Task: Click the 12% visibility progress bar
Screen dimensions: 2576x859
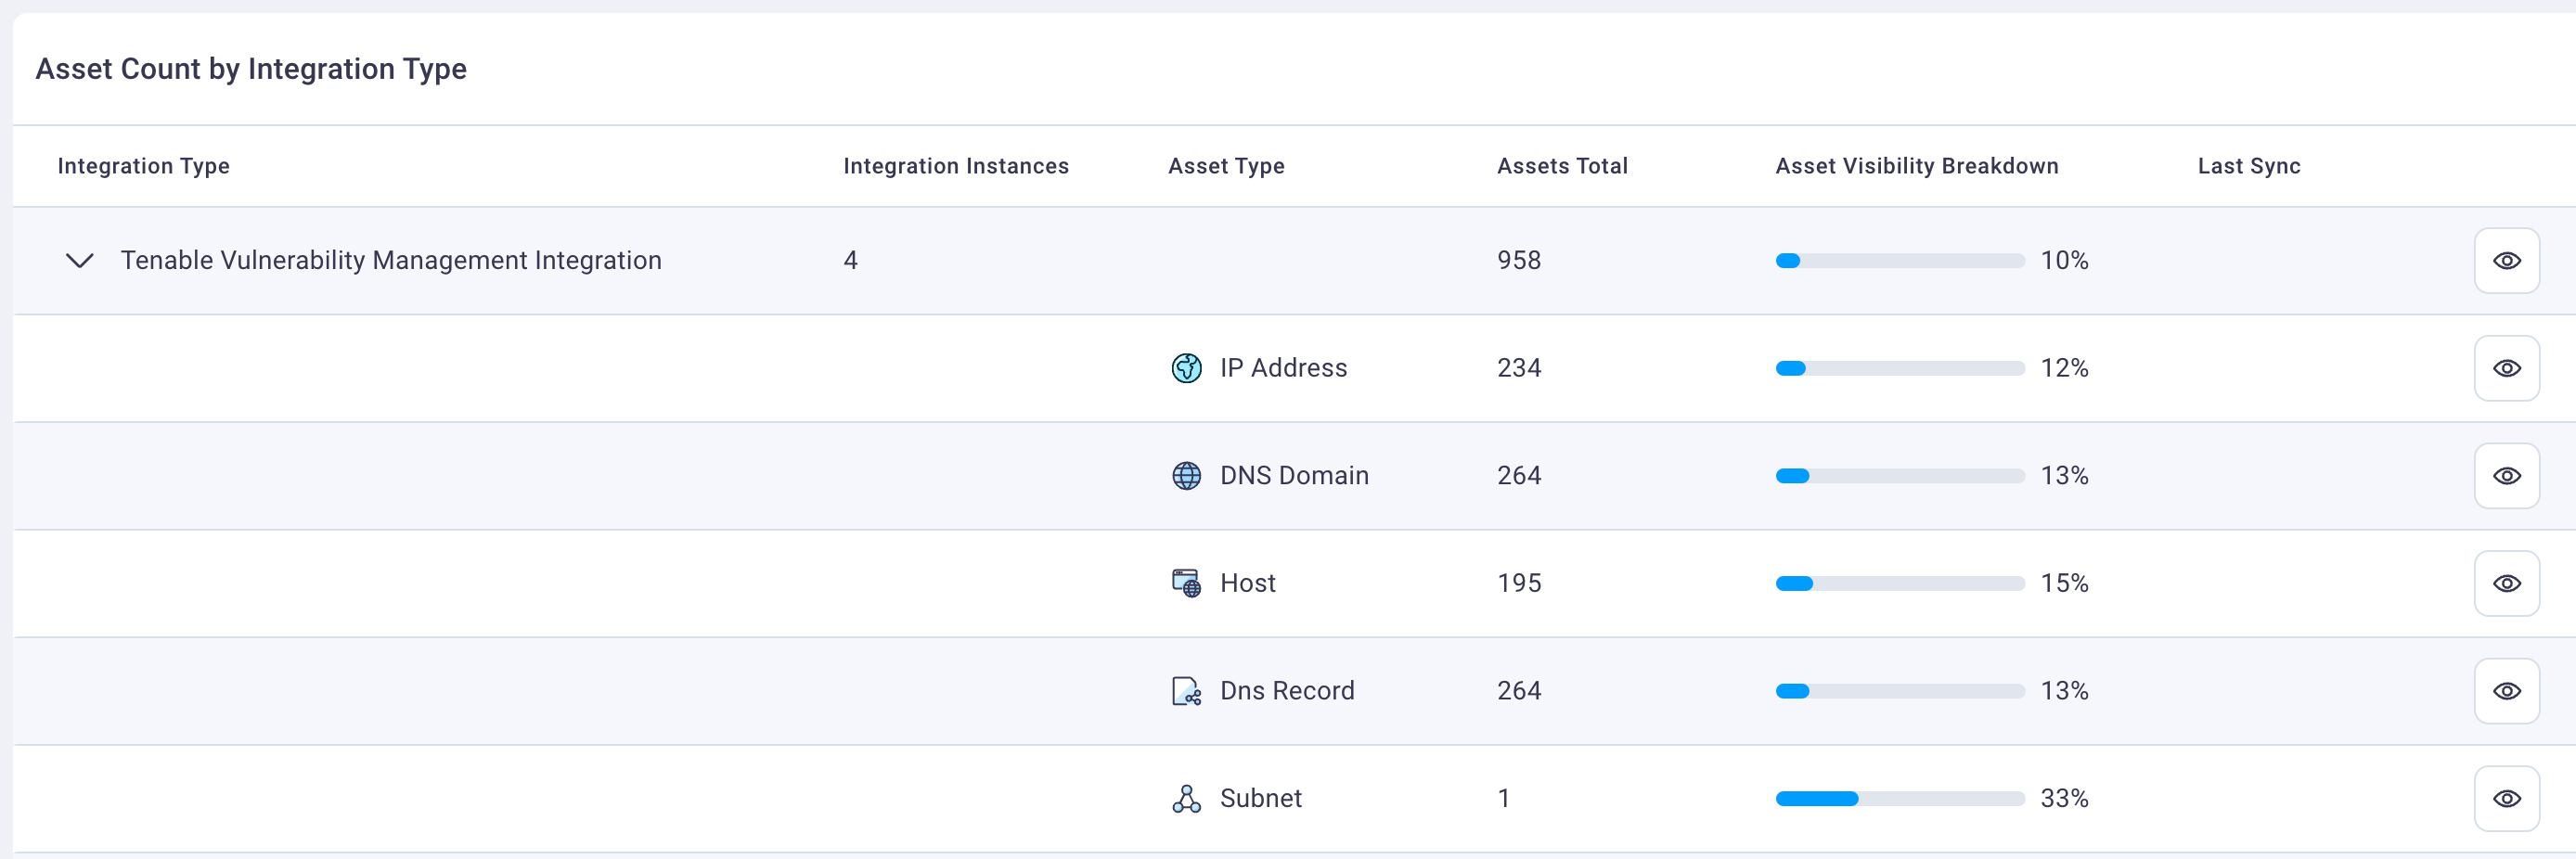Action: tap(1900, 368)
